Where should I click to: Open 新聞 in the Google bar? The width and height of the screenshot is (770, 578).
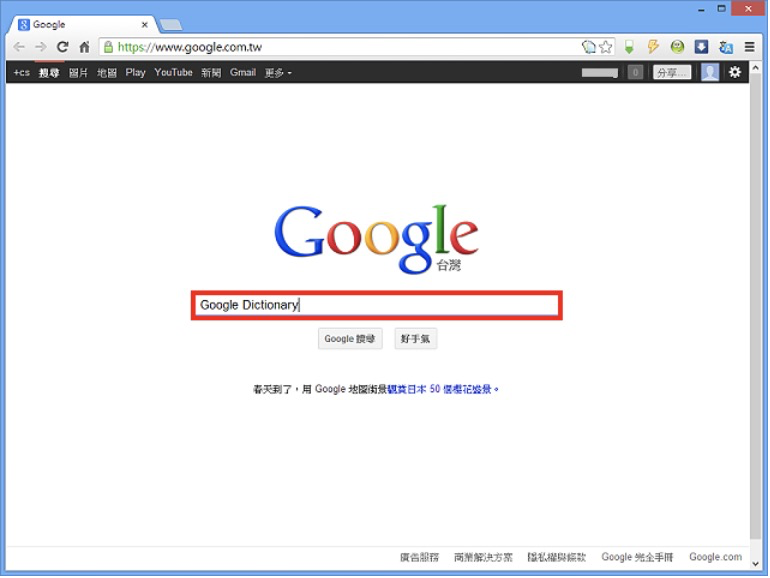click(211, 73)
